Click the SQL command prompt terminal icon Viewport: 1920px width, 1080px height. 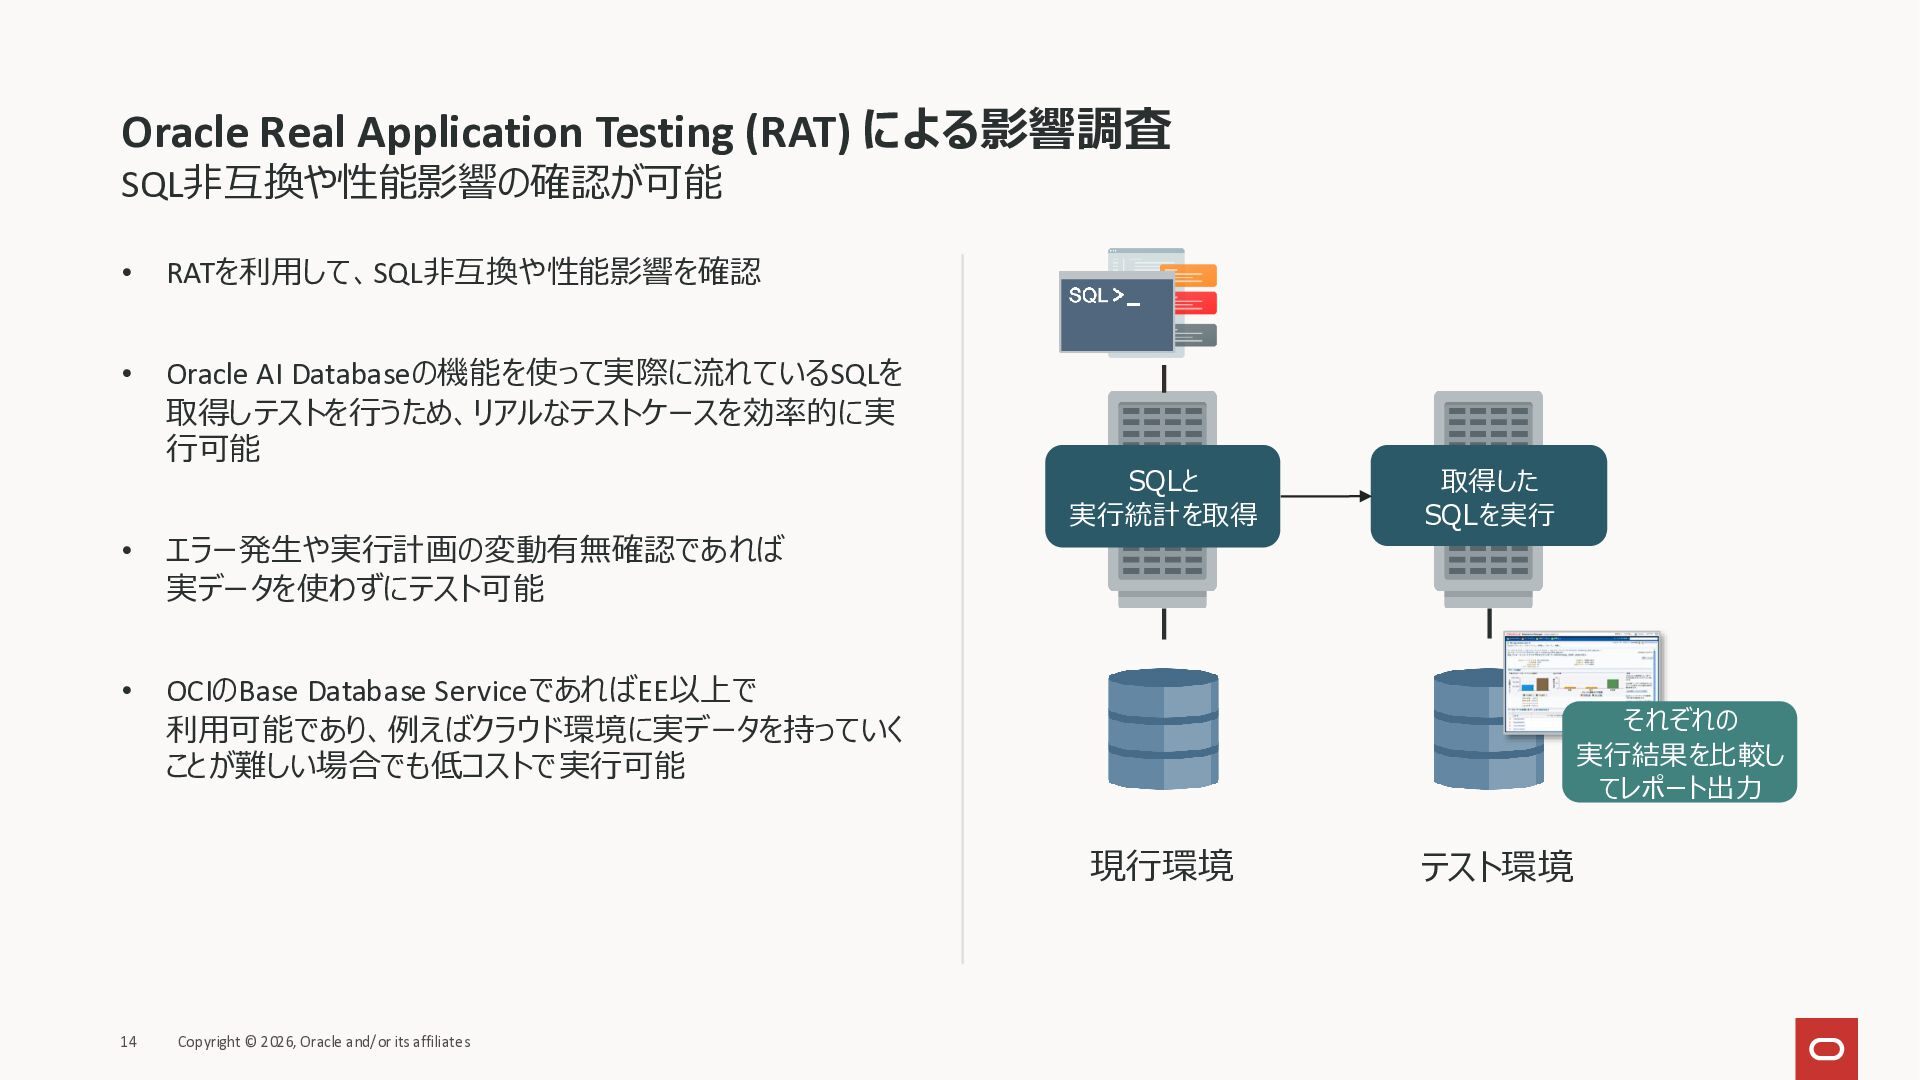point(1116,314)
